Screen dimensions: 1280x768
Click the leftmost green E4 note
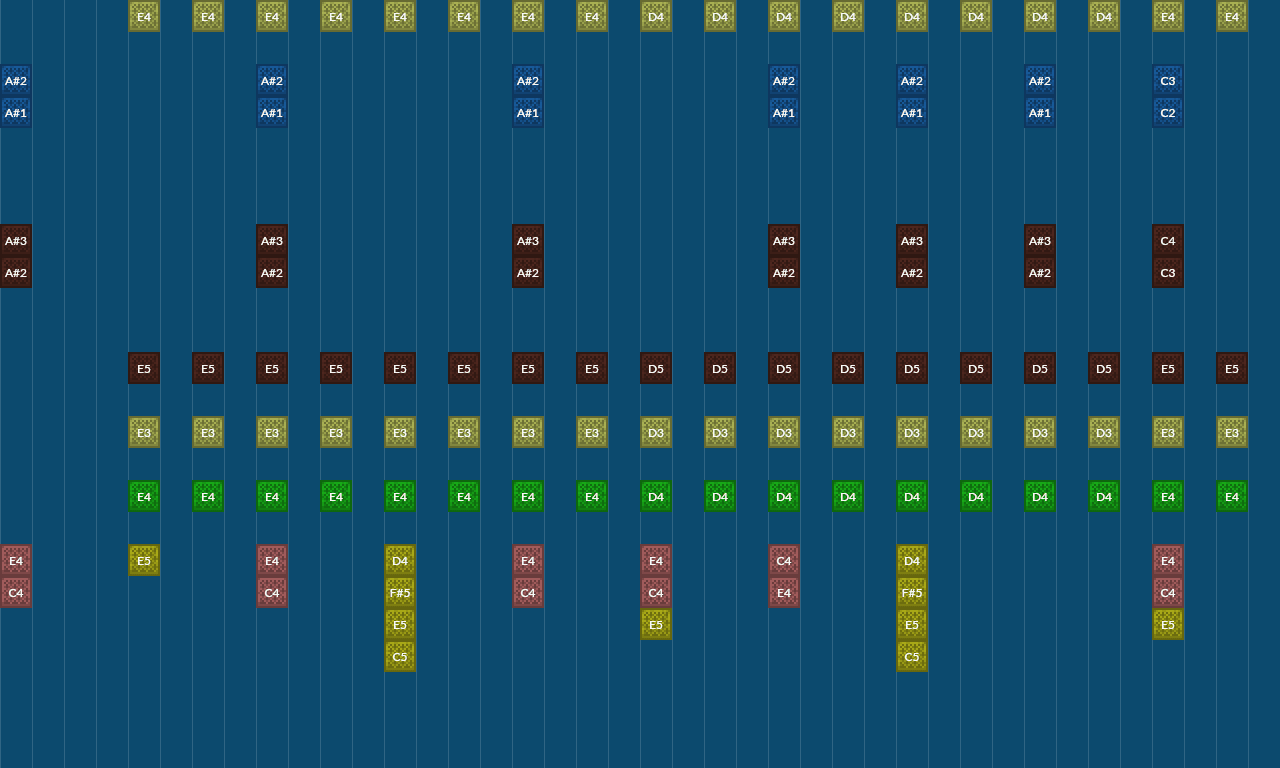[x=144, y=497]
